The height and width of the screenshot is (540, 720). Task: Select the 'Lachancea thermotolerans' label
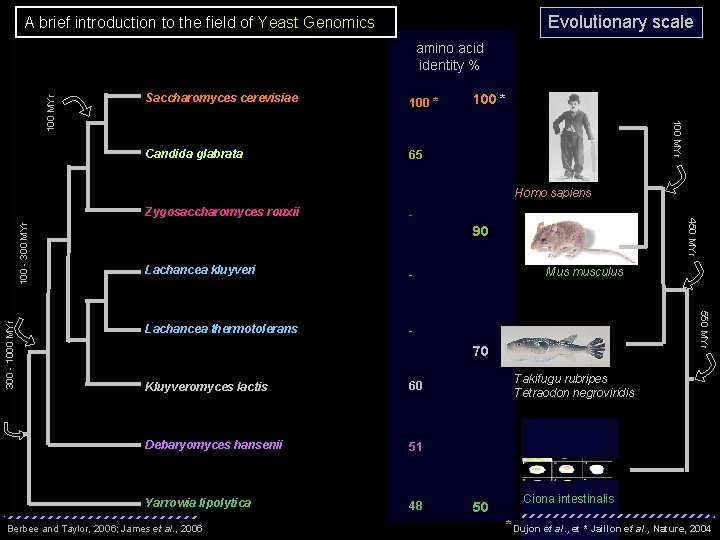(x=221, y=329)
